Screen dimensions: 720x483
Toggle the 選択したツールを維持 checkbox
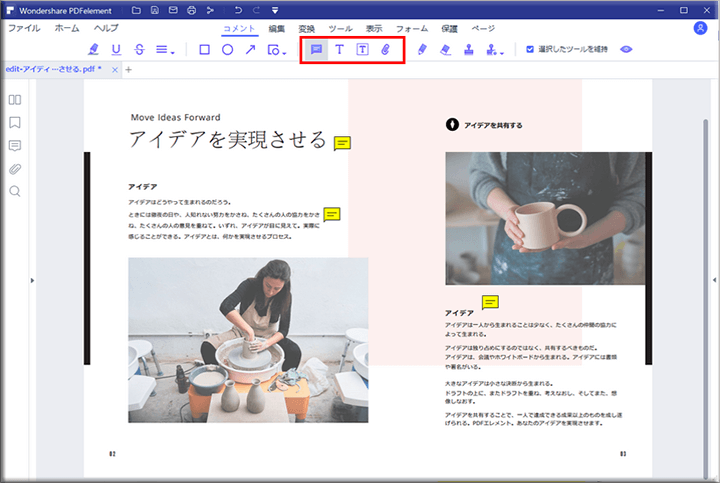point(530,49)
